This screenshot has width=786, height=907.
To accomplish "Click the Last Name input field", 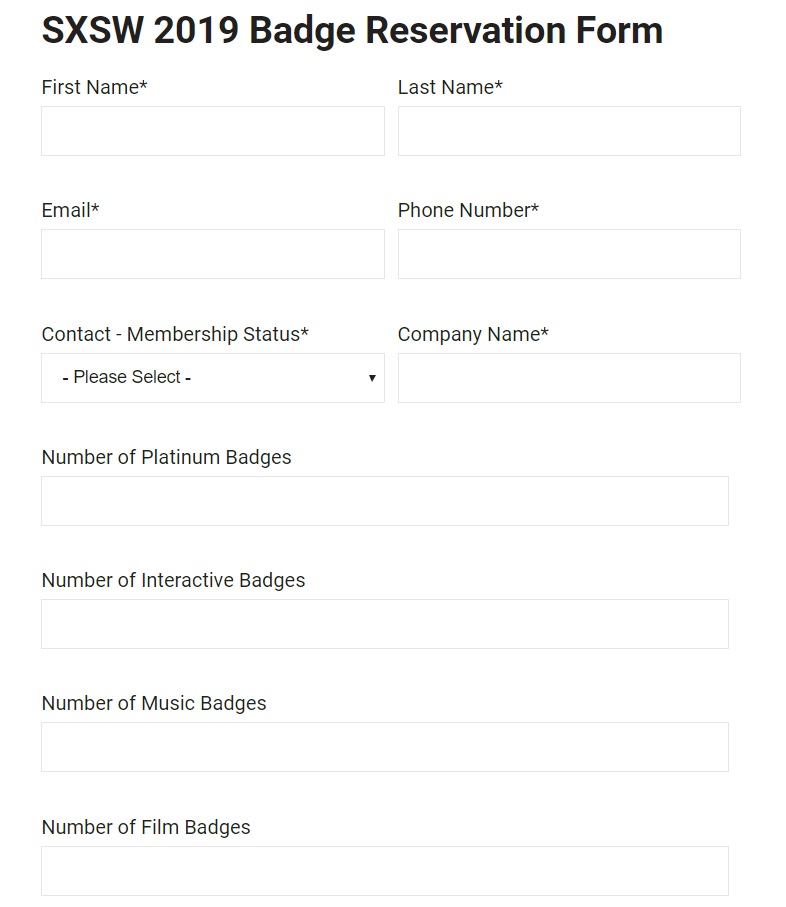I will click(x=569, y=131).
